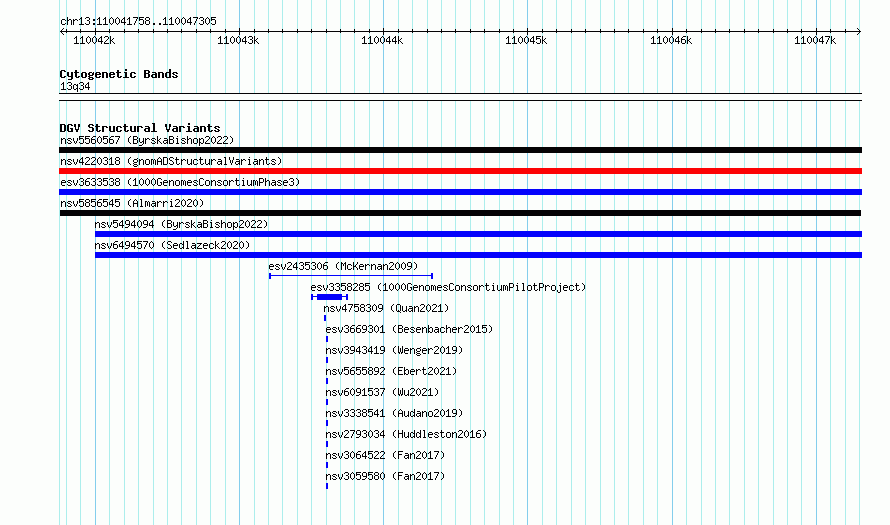The image size is (890, 525).
Task: Select the esv3358285 thick blue glyph
Action: coord(329,297)
